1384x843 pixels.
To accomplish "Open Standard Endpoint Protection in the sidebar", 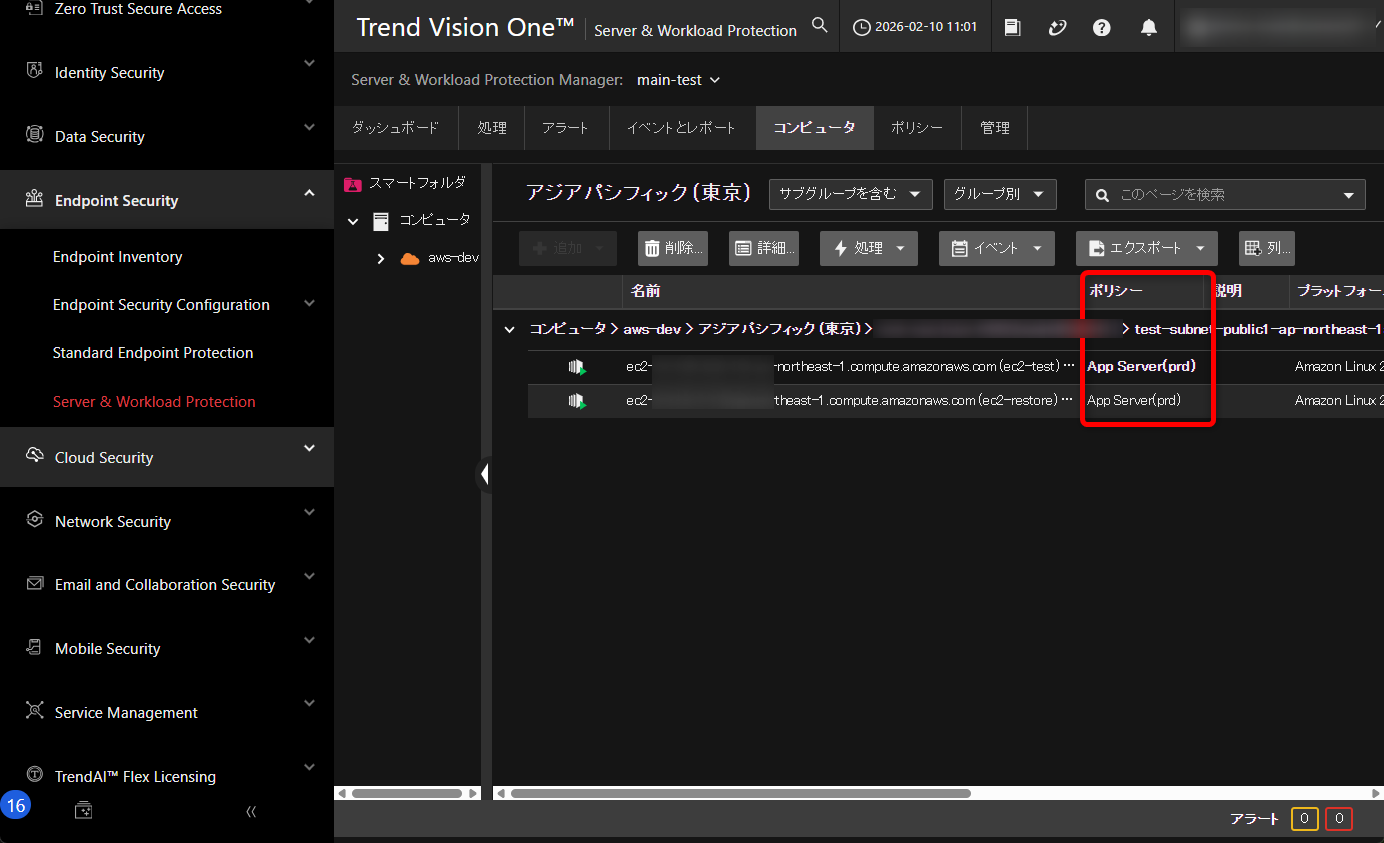I will tap(153, 353).
